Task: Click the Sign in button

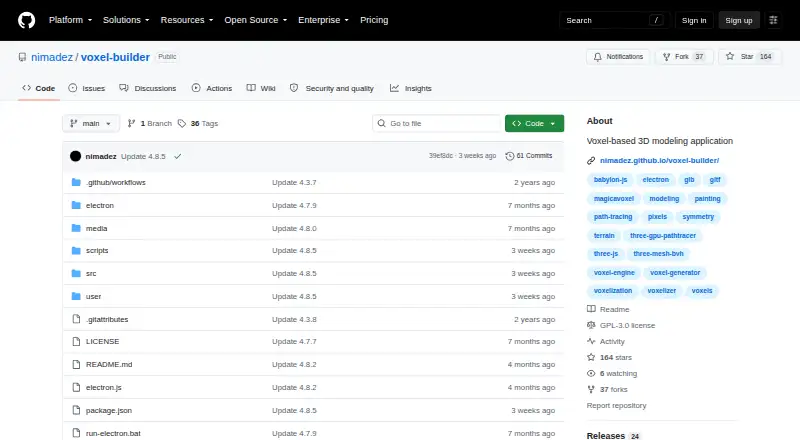Action: pos(694,20)
